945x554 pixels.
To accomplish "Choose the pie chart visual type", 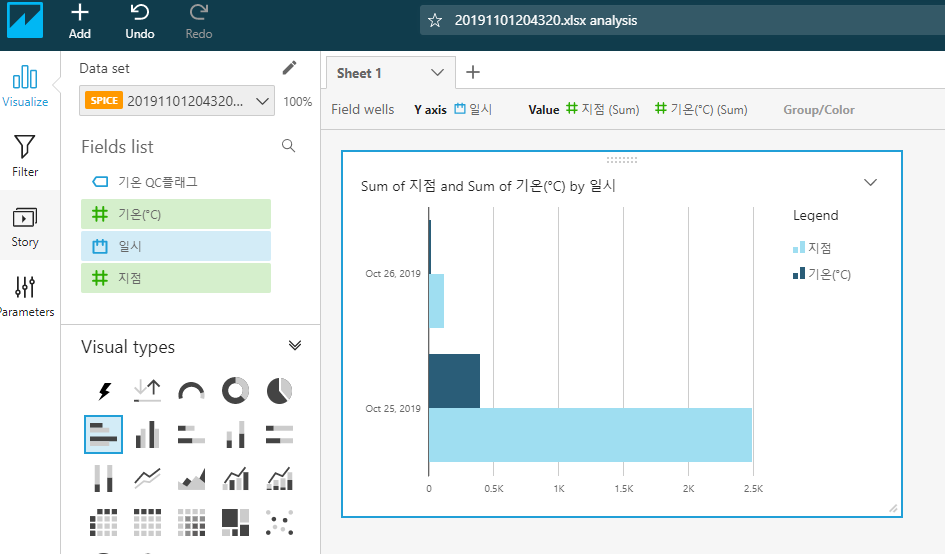I will tap(279, 391).
